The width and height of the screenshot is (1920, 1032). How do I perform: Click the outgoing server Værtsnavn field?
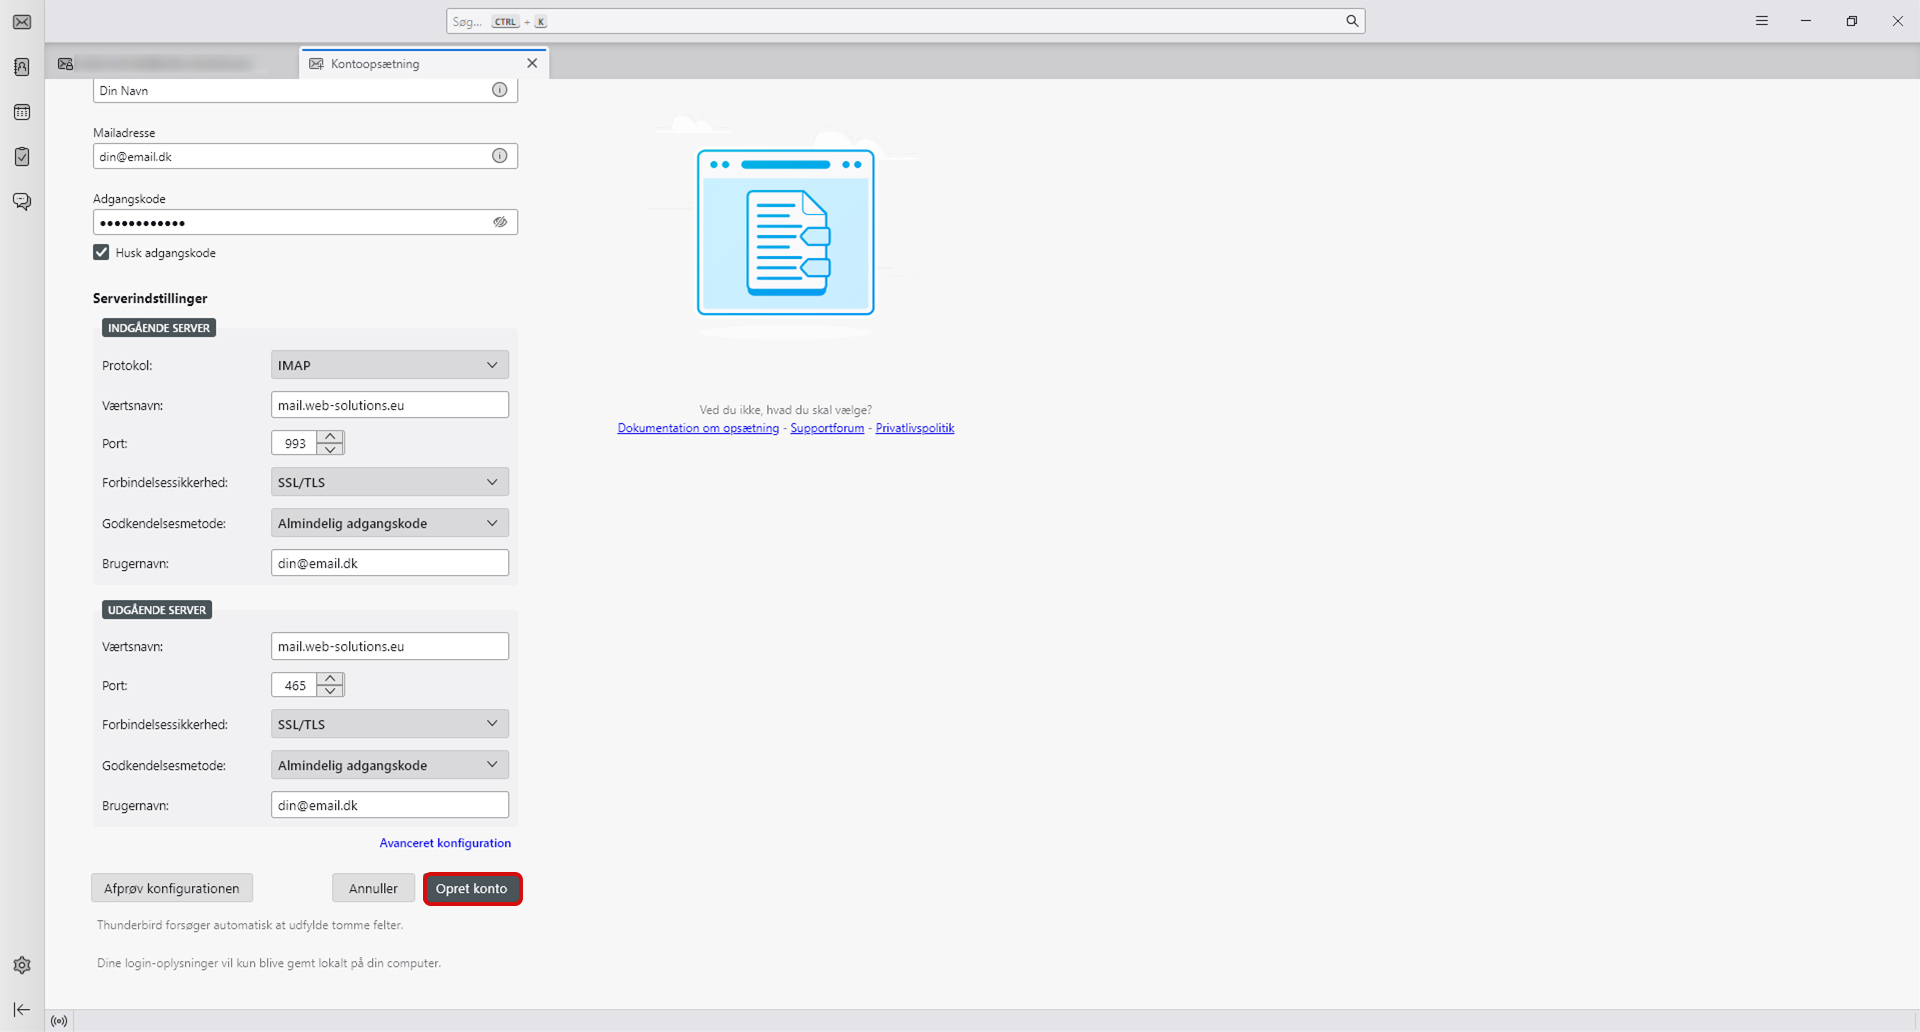point(389,646)
